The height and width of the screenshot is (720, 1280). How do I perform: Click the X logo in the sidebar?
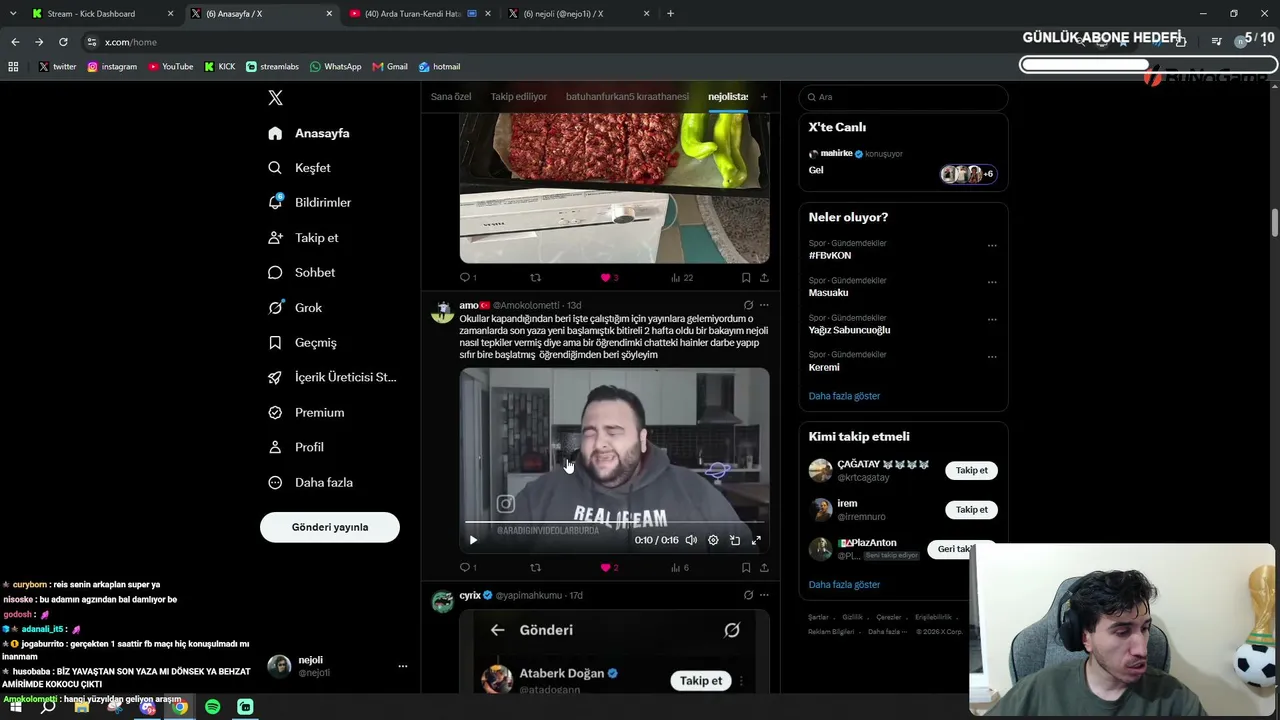pos(275,98)
